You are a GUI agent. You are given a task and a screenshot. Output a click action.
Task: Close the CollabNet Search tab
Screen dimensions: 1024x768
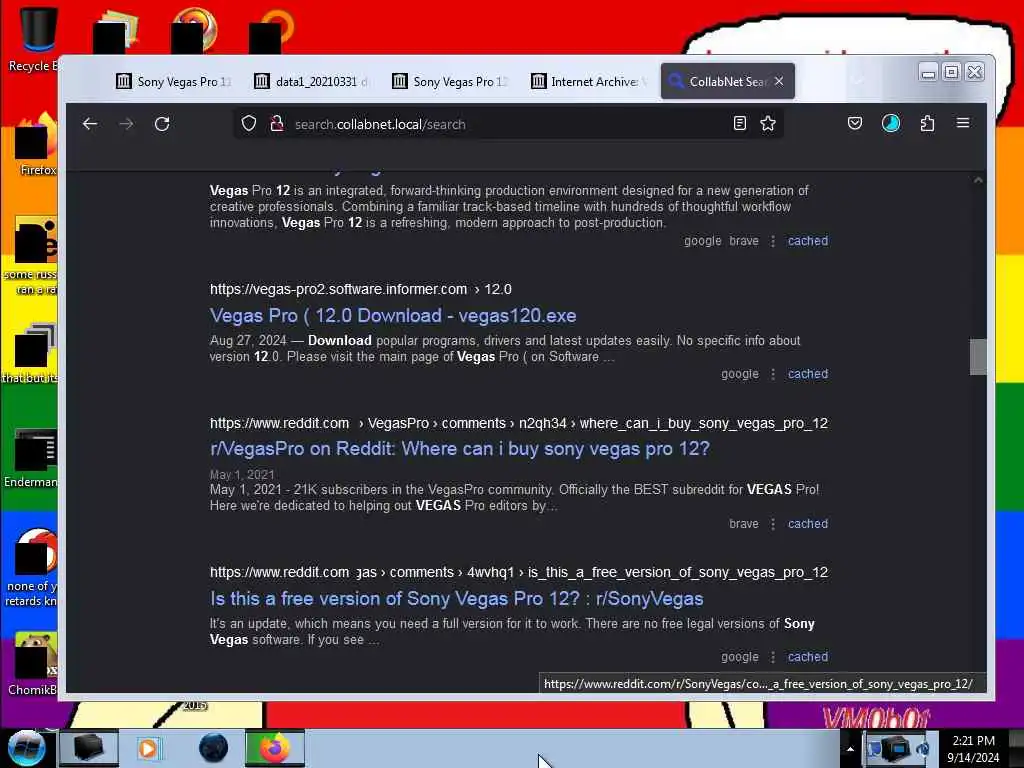coord(779,82)
